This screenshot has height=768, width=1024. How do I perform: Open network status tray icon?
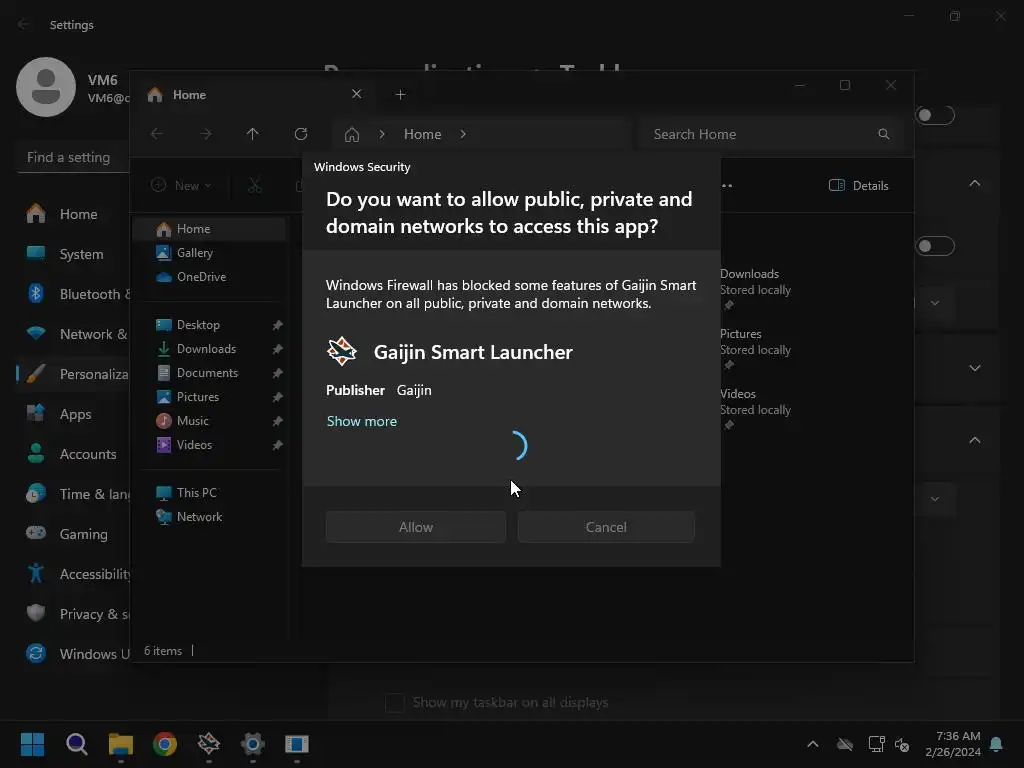(x=876, y=744)
